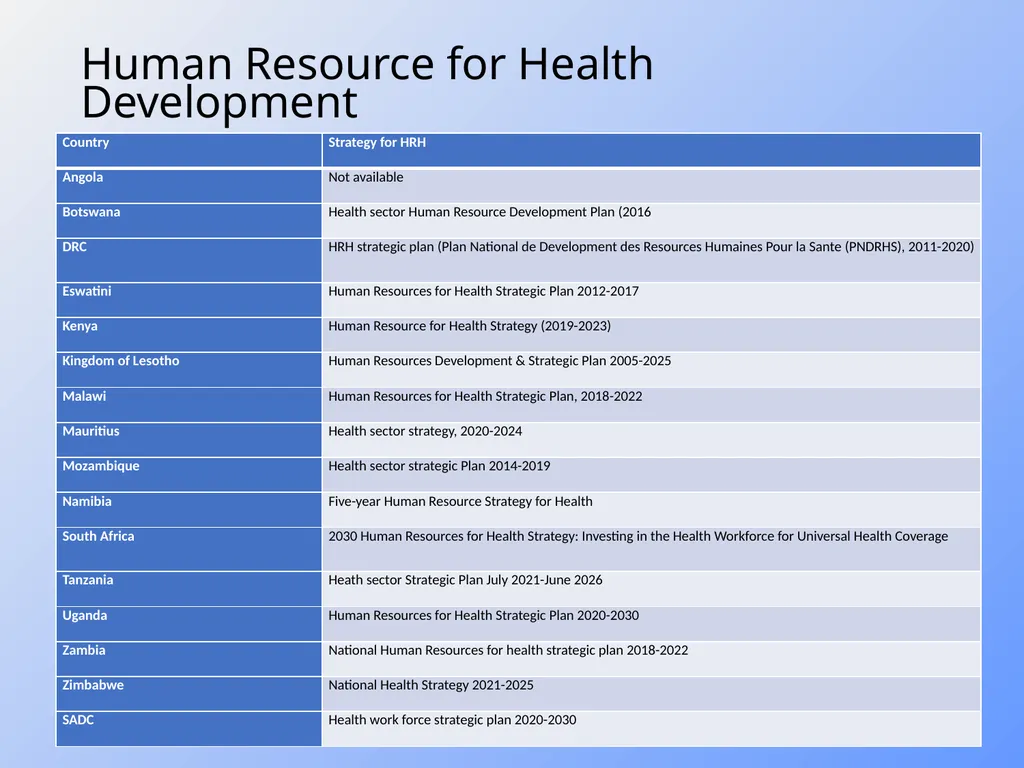
Task: Select 'Human Resources Development & Strategic Plan 2005-2025'
Action: pos(651,370)
